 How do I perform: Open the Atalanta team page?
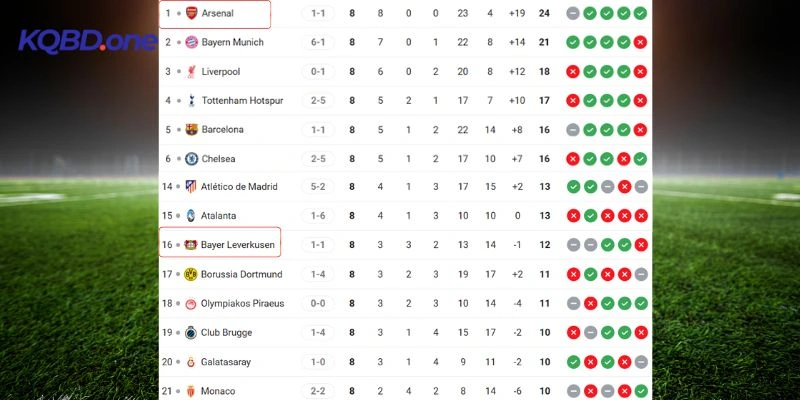tap(221, 216)
